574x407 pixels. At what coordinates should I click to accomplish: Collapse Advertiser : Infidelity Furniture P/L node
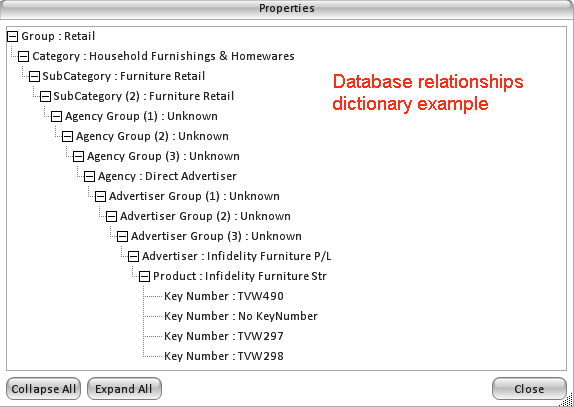pyautogui.click(x=133, y=256)
